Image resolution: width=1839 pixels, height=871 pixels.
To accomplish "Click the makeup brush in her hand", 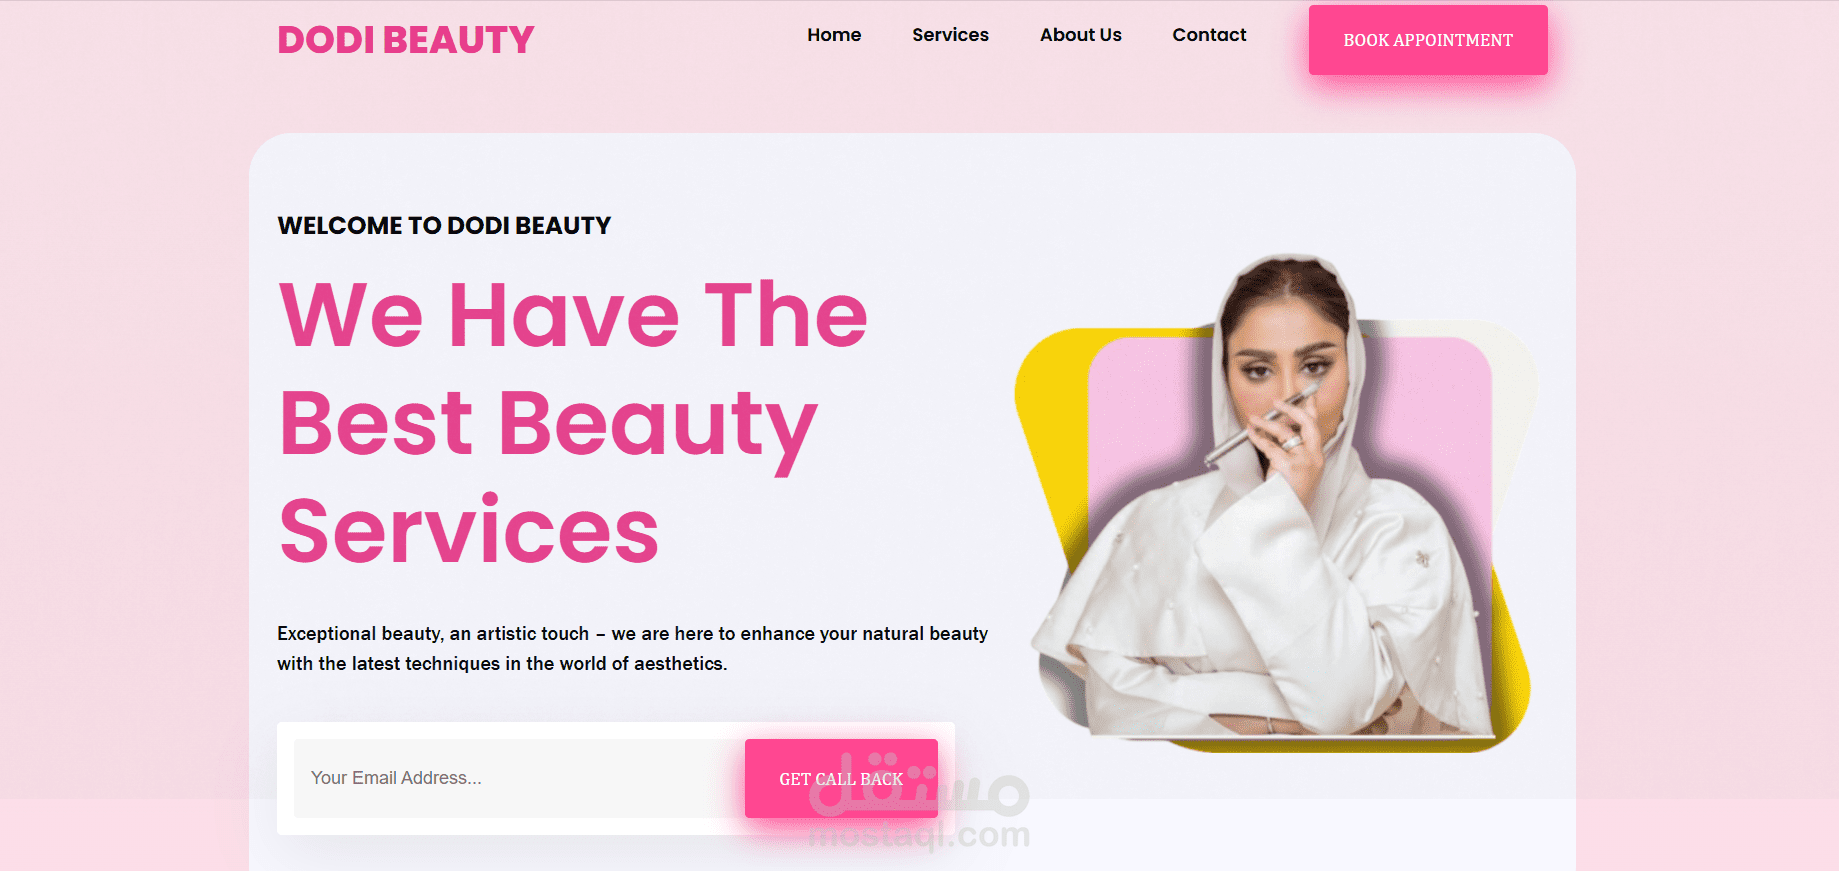I will tap(1262, 425).
